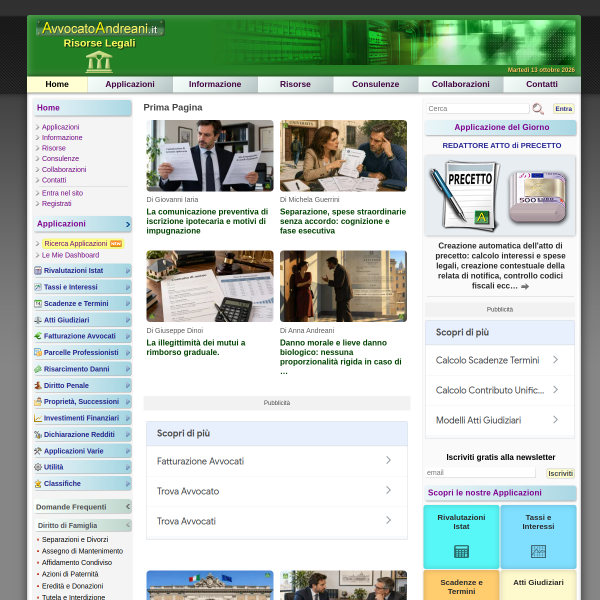
Task: Expand Diritto Penale submenu arrow
Action: (x=128, y=385)
